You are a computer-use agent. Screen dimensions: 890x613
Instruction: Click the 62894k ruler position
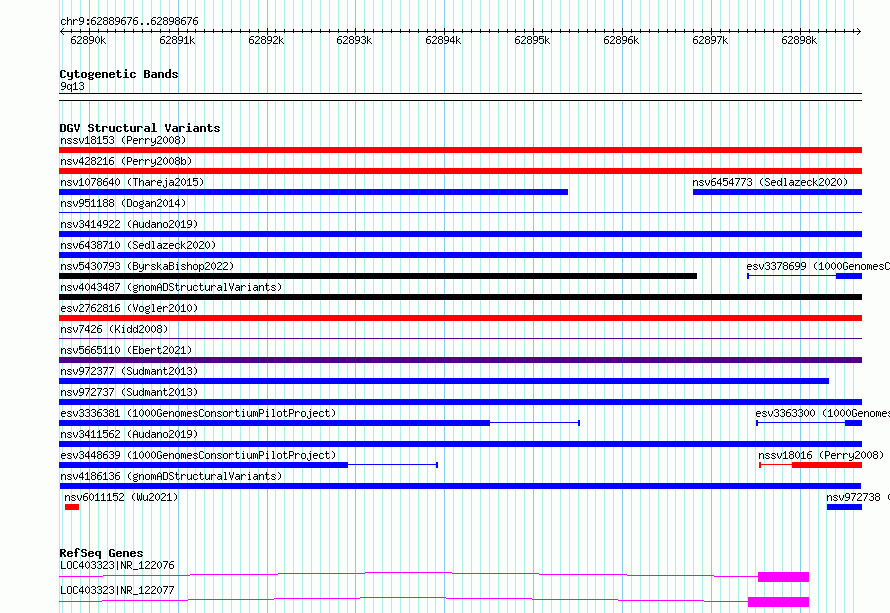[443, 40]
